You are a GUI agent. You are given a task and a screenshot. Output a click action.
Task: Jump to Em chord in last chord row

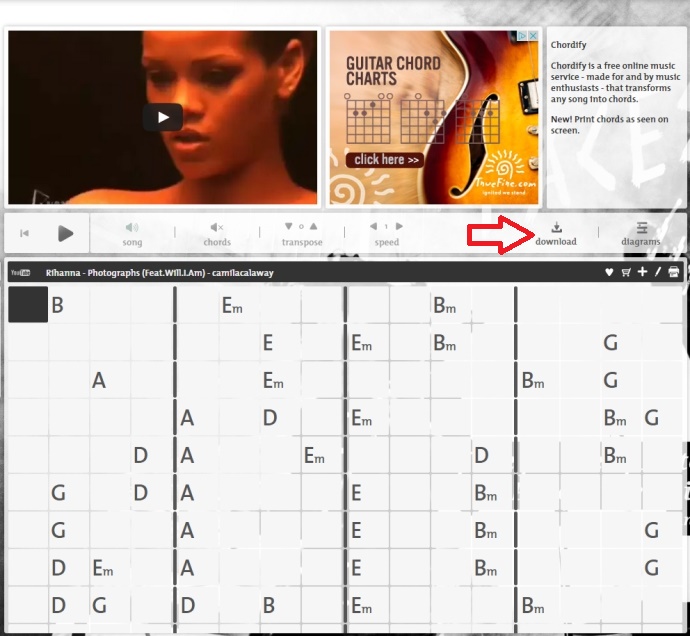point(361,605)
